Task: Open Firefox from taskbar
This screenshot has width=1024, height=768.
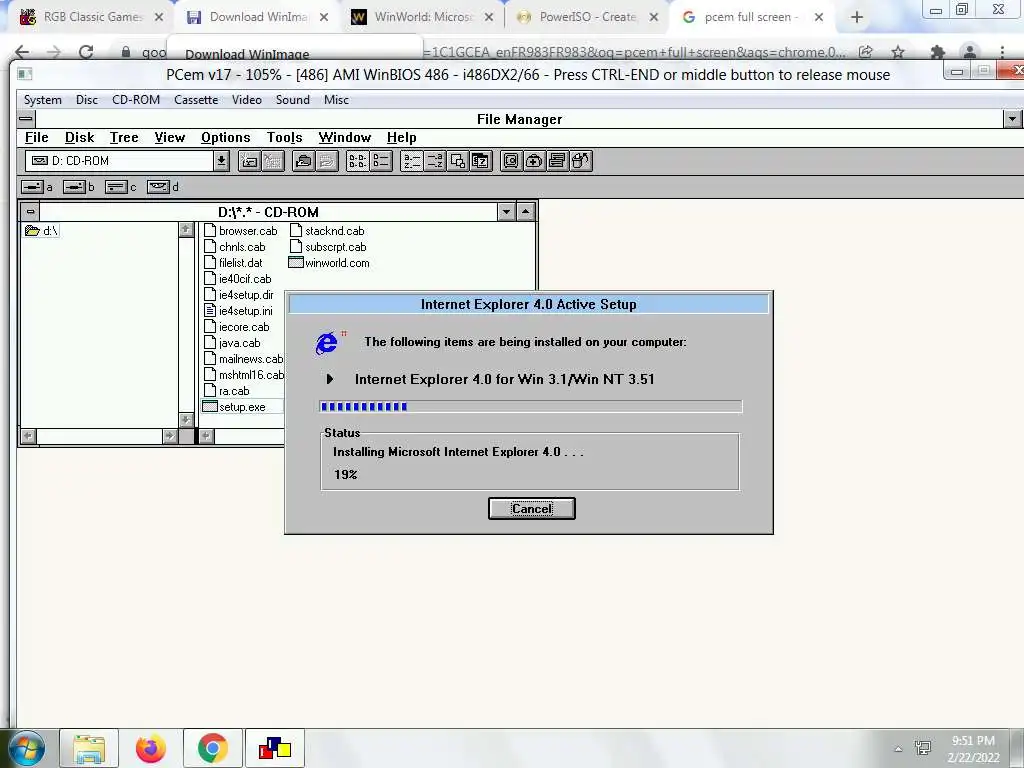Action: click(151, 748)
